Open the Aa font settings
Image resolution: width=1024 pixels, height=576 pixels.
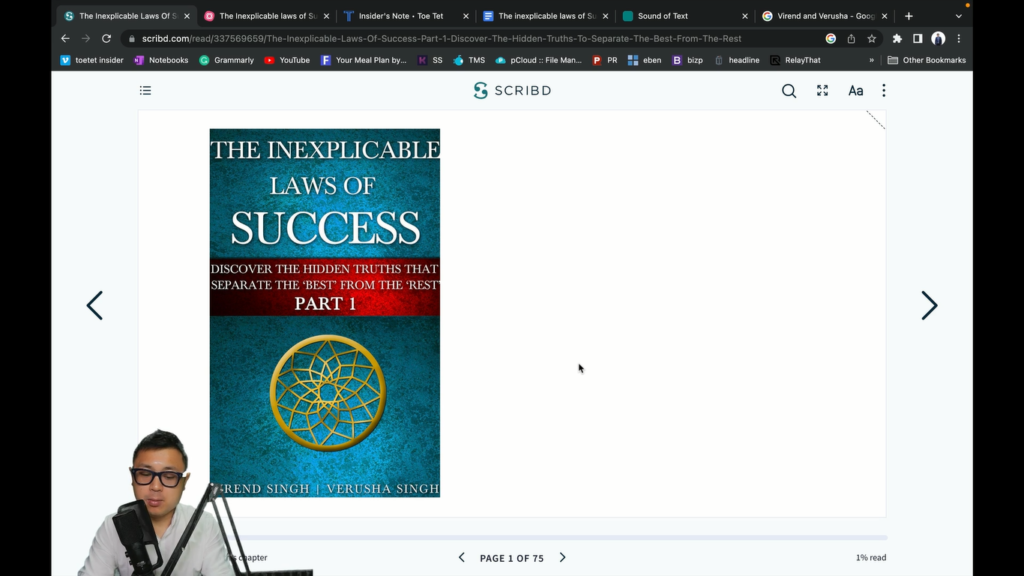[x=856, y=91]
